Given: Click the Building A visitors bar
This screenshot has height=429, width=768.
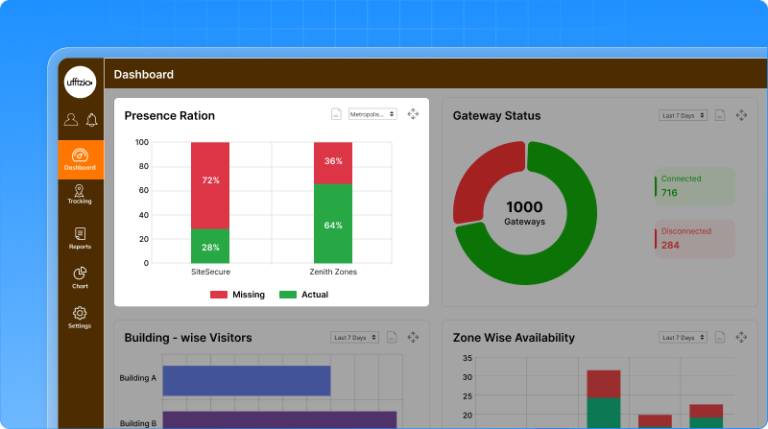Looking at the screenshot, I should (246, 380).
